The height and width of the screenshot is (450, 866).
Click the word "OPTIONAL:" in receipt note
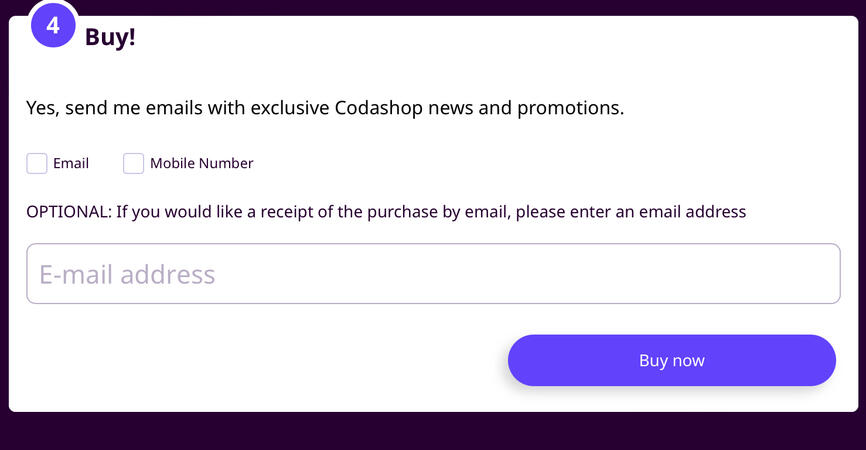click(68, 212)
